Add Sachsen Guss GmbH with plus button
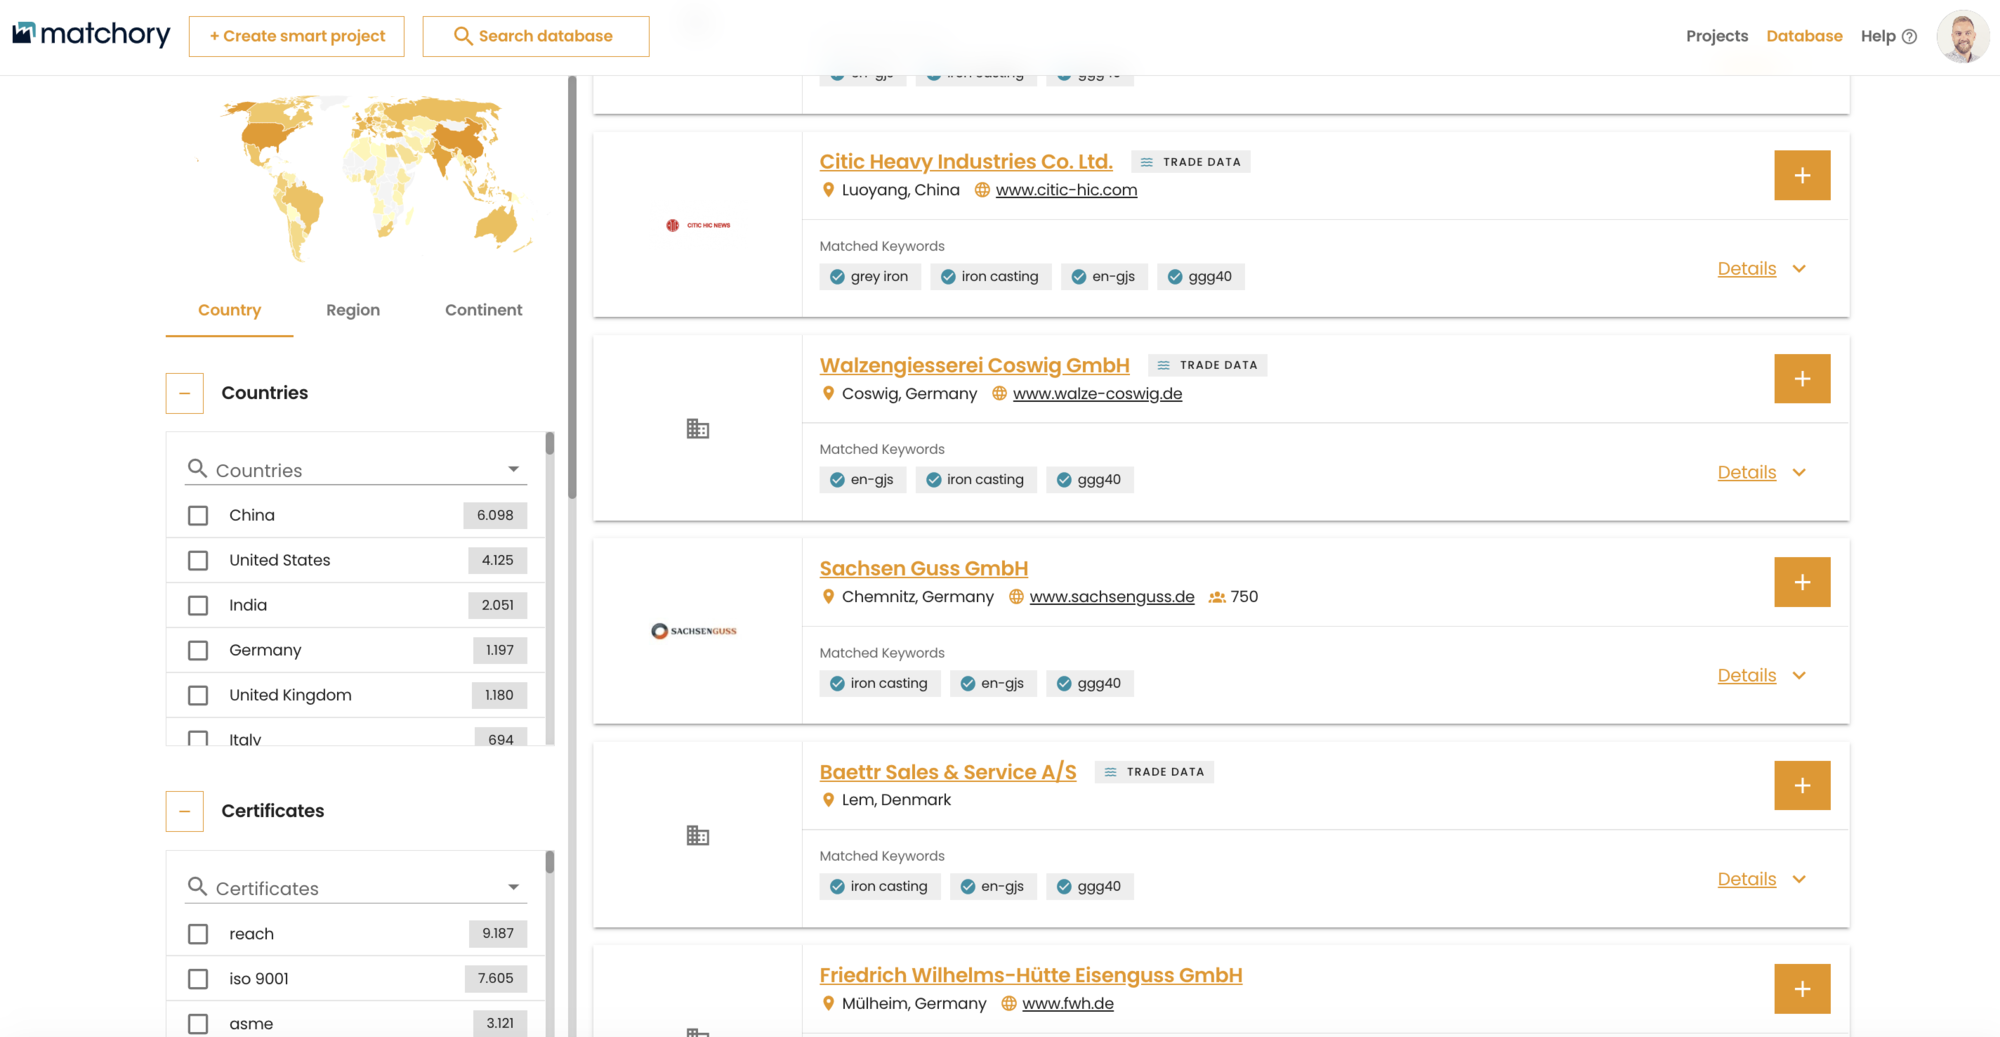The image size is (2000, 1037). [1802, 582]
